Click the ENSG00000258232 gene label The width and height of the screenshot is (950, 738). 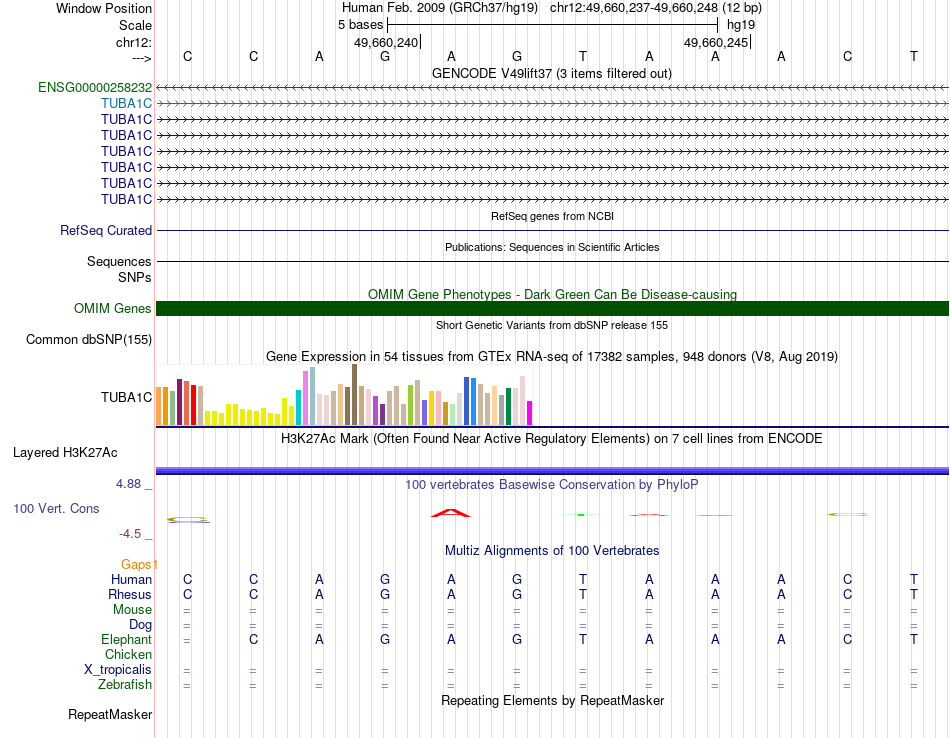tap(95, 87)
